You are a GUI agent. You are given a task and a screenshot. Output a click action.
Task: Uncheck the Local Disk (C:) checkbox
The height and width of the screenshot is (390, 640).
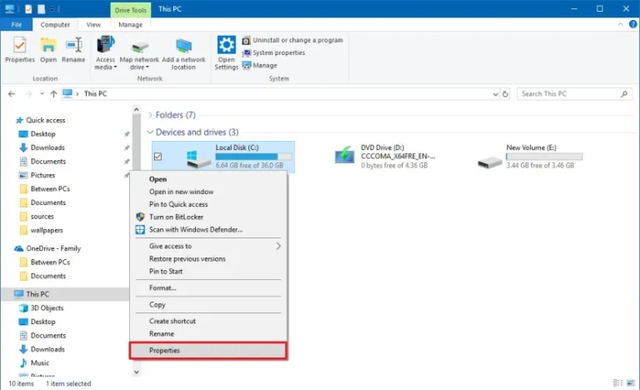pyautogui.click(x=158, y=156)
